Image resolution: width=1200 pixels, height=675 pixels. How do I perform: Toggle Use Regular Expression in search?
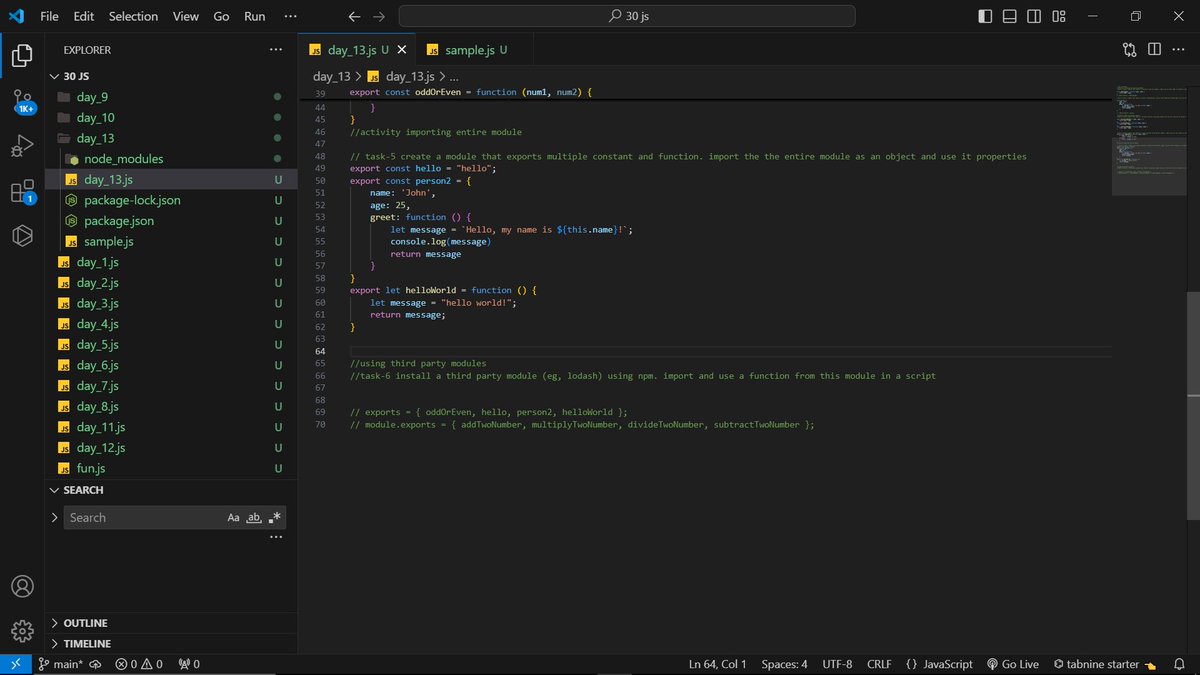point(274,517)
